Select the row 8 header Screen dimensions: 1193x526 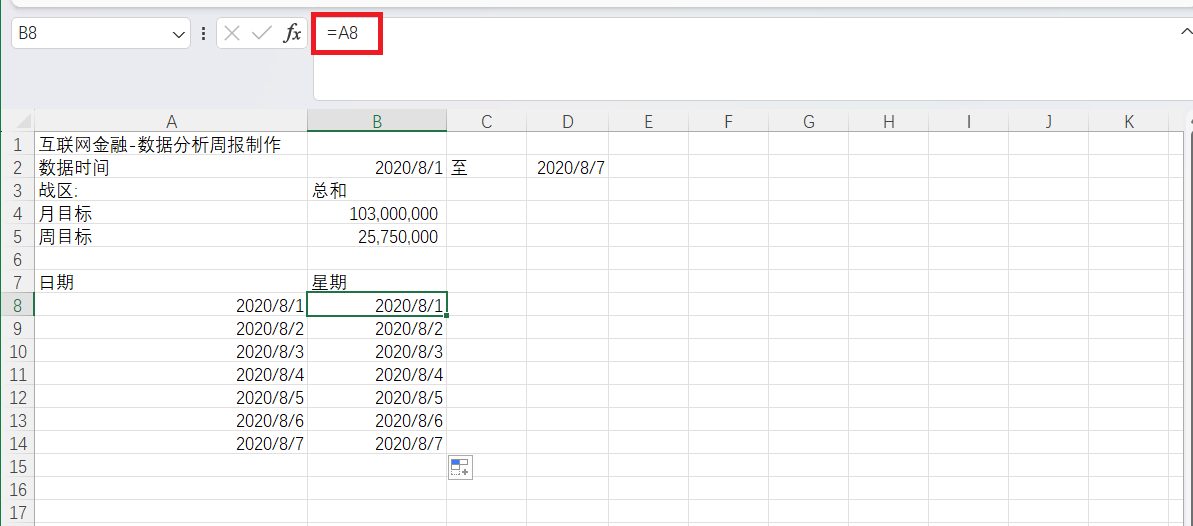coord(17,305)
